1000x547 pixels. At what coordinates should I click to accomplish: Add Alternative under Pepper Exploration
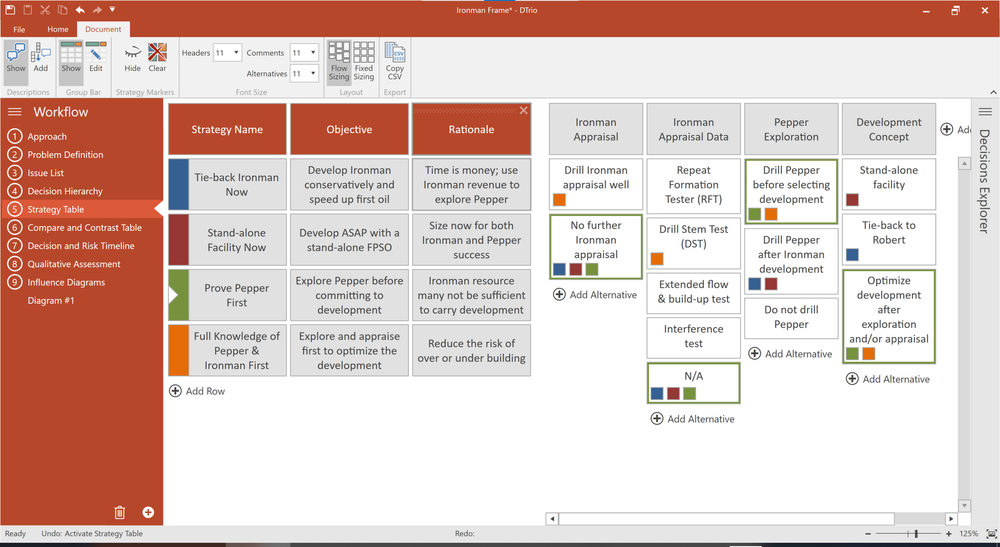point(790,354)
